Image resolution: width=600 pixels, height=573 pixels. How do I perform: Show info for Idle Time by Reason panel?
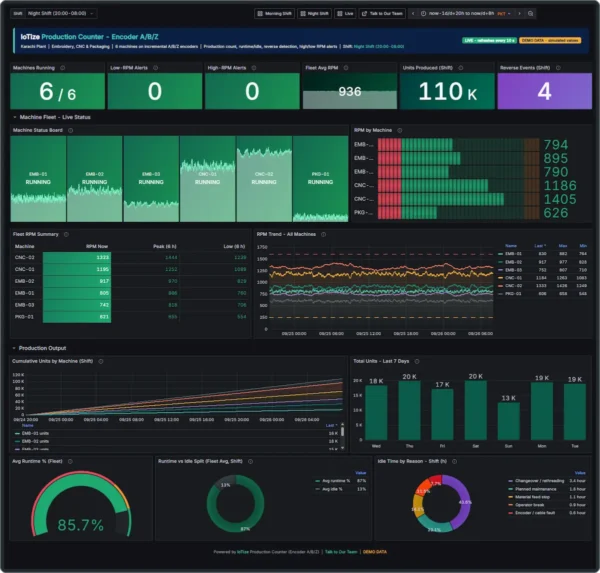[x=455, y=461]
